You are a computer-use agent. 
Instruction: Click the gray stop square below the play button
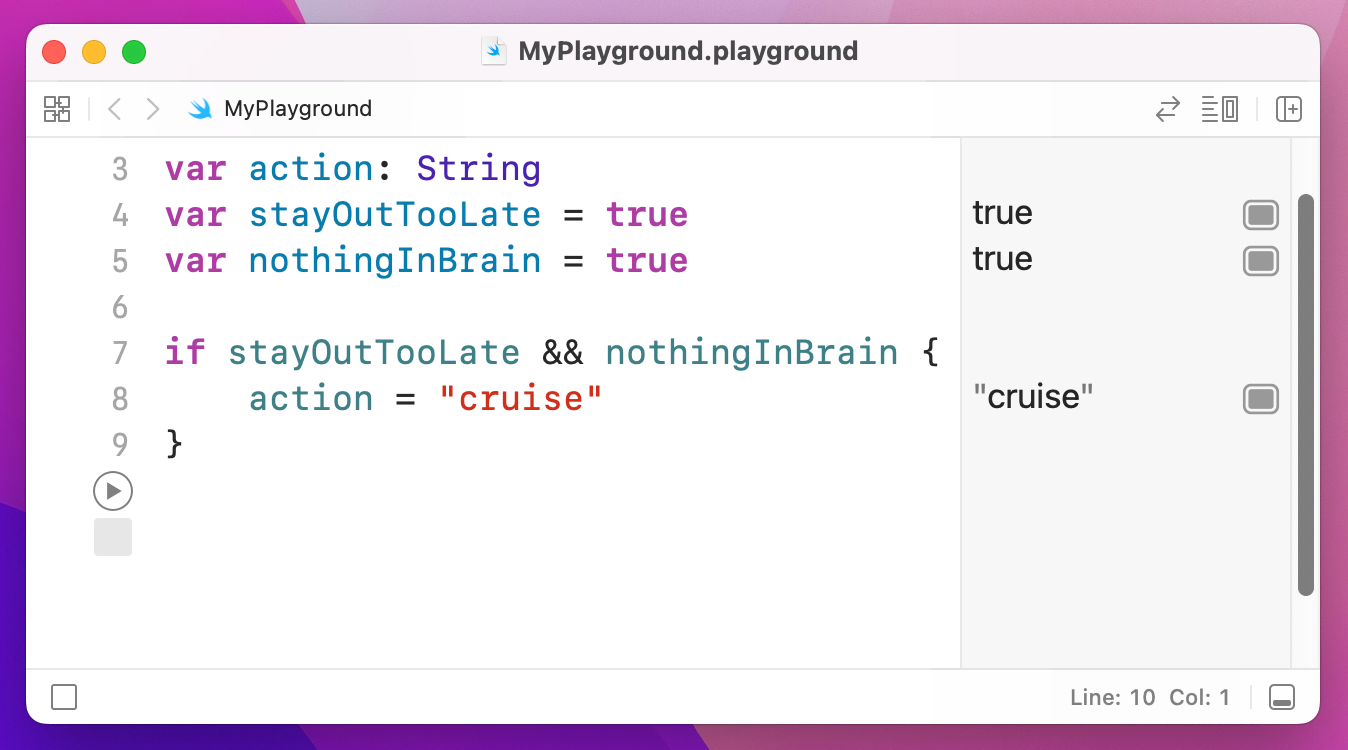tap(113, 537)
